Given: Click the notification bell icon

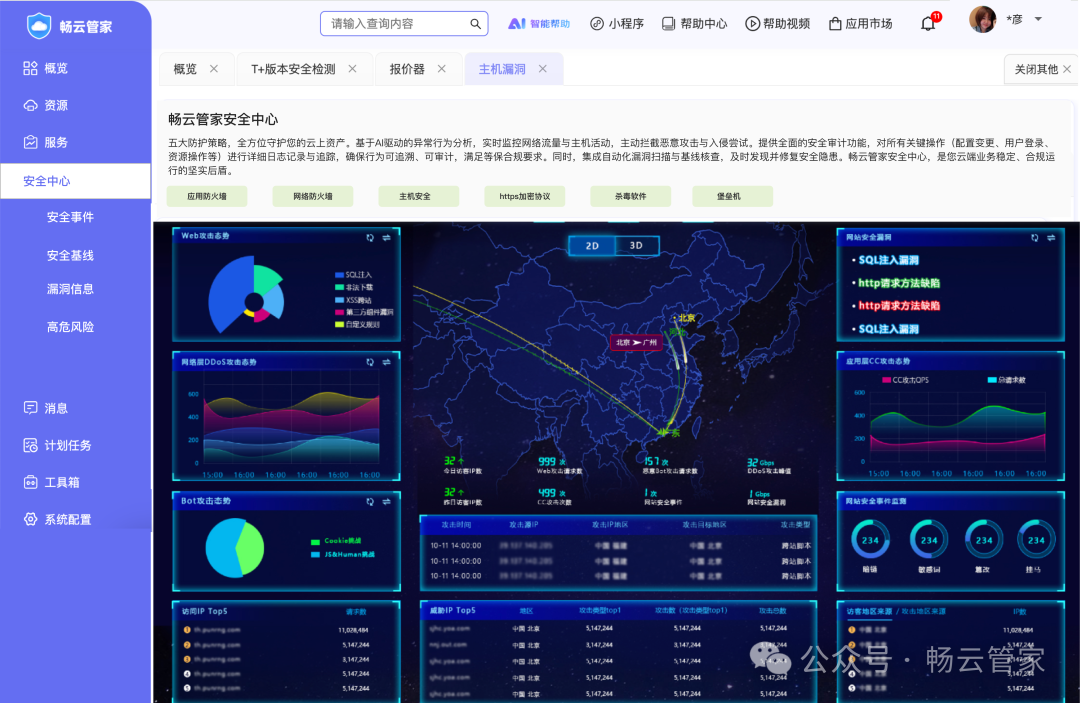Looking at the screenshot, I should 927,21.
